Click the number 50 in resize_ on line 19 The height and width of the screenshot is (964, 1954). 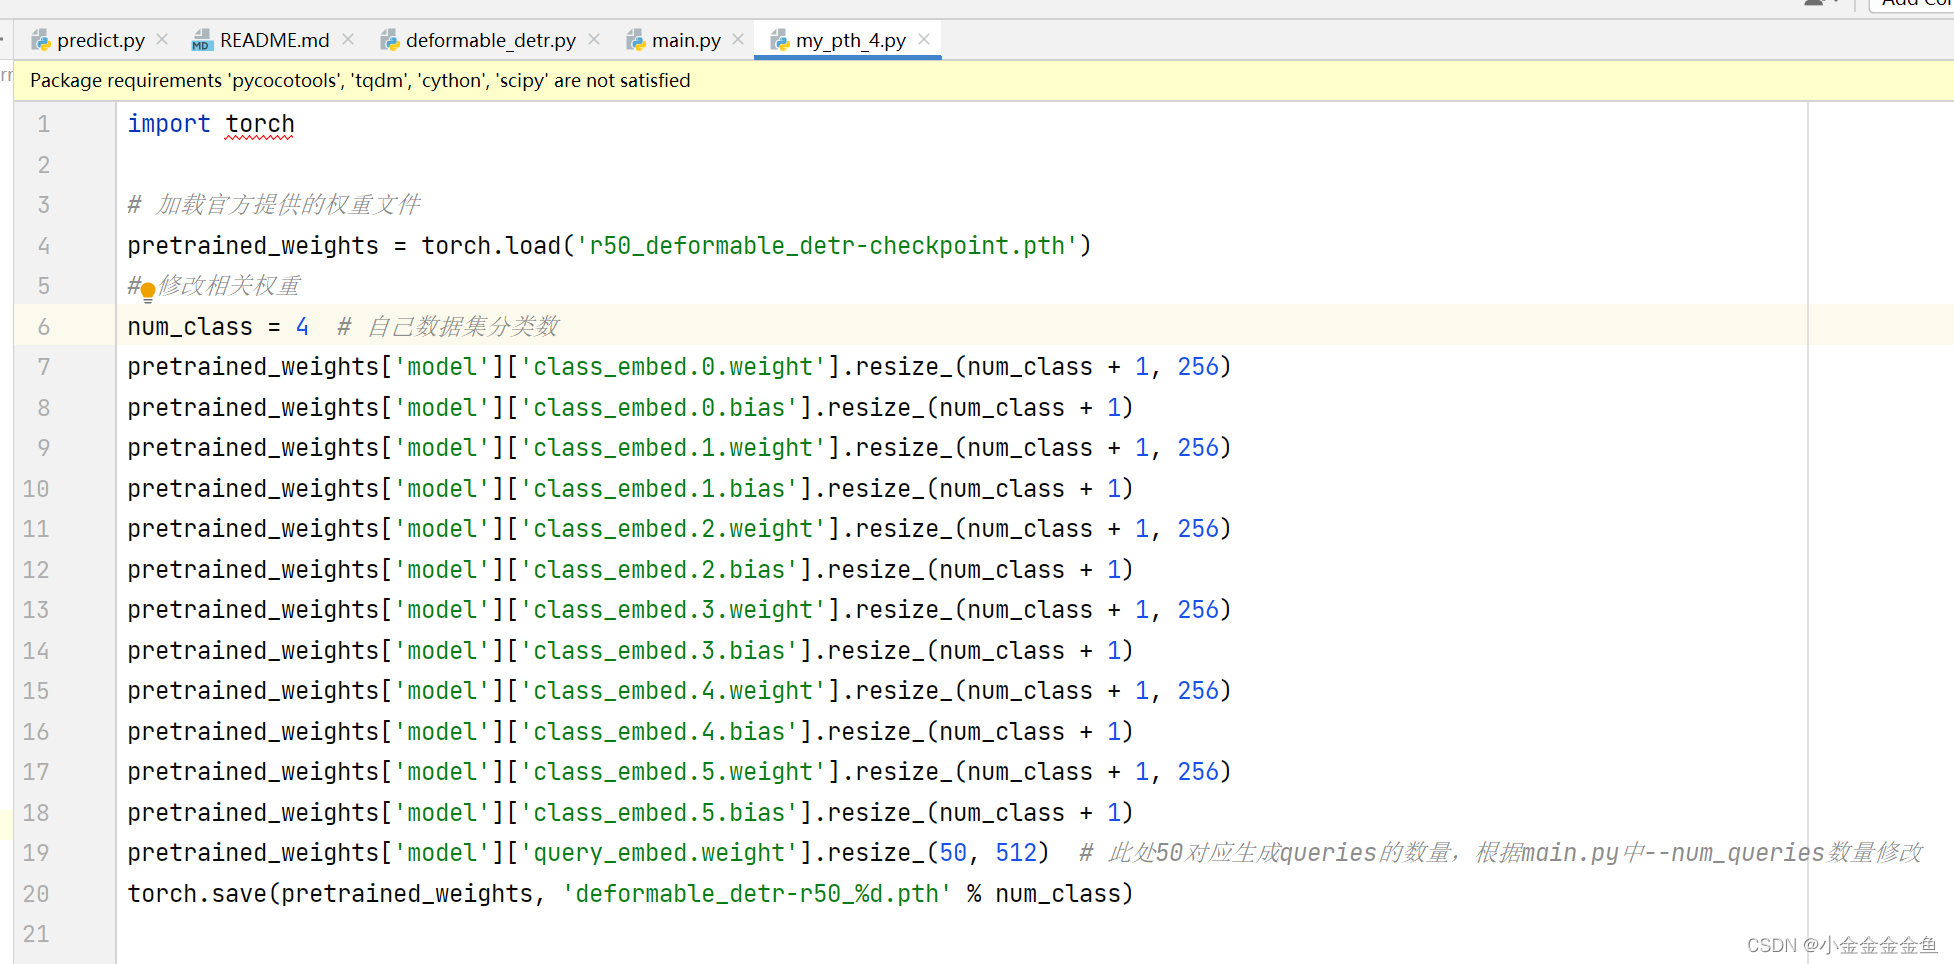coord(953,853)
